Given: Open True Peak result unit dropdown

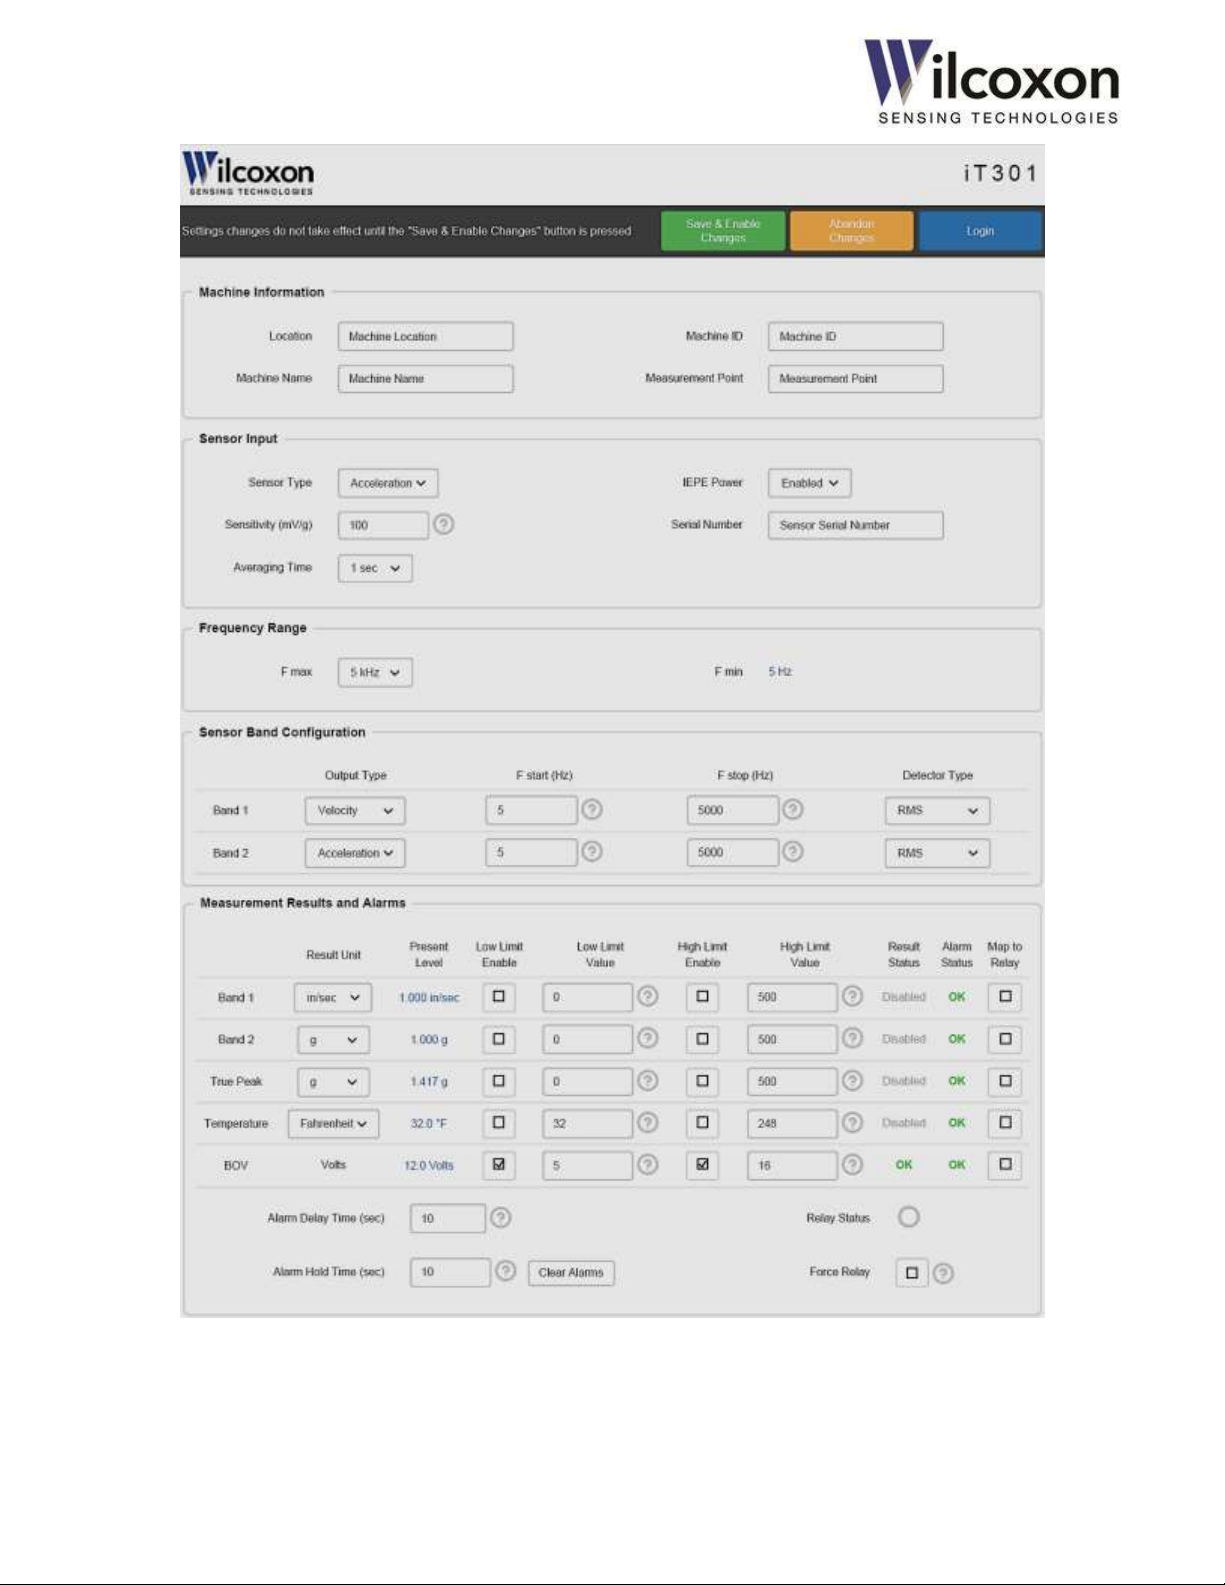Looking at the screenshot, I should [333, 1082].
